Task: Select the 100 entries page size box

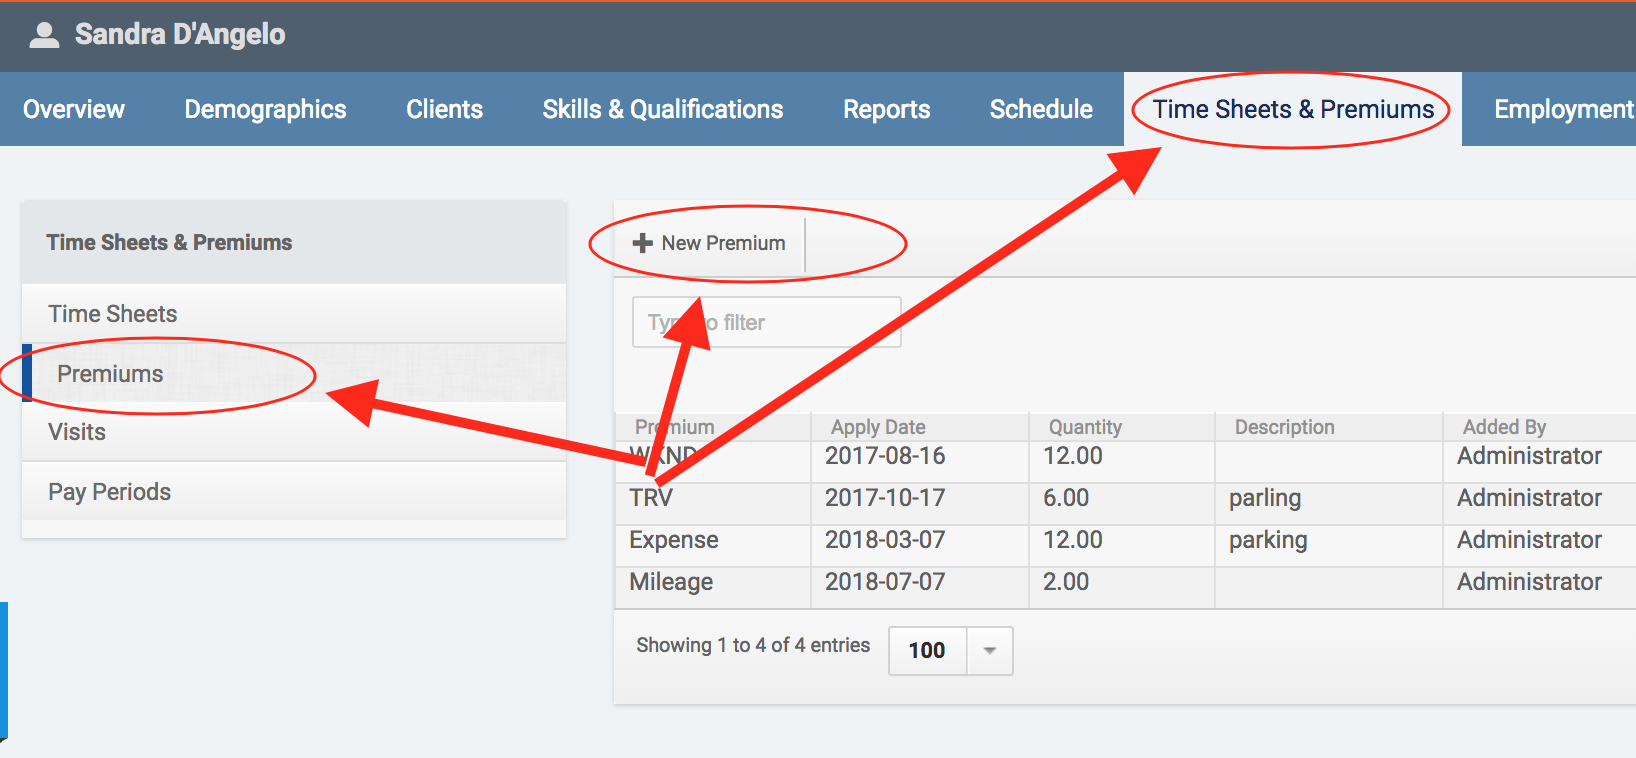Action: click(927, 651)
